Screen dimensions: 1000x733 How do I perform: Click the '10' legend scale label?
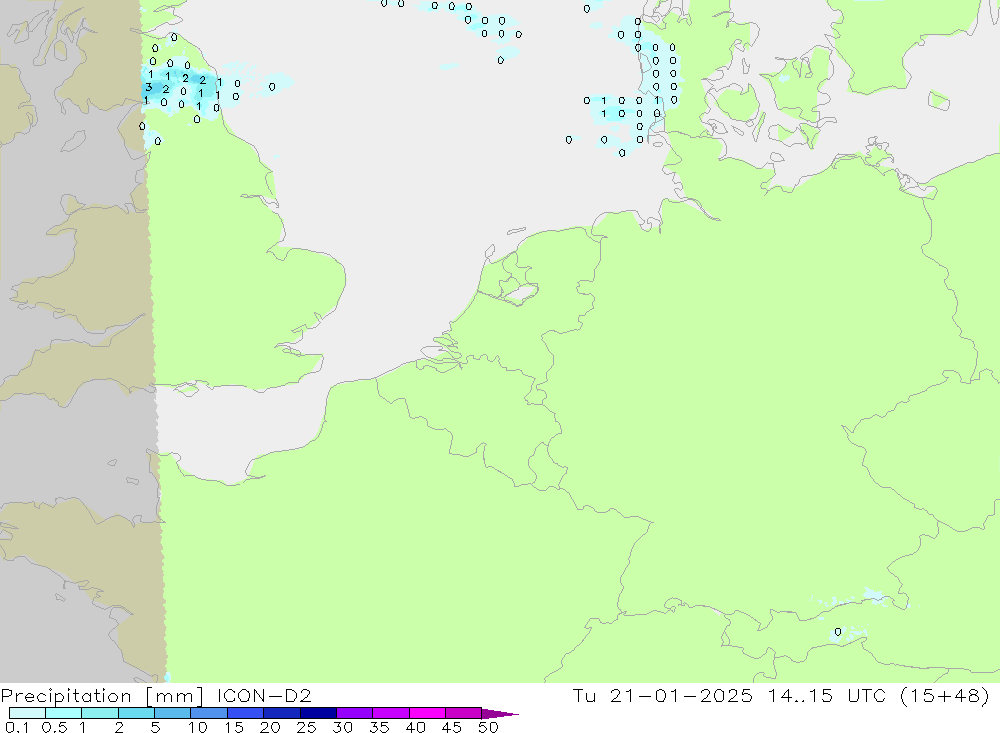pyautogui.click(x=198, y=727)
